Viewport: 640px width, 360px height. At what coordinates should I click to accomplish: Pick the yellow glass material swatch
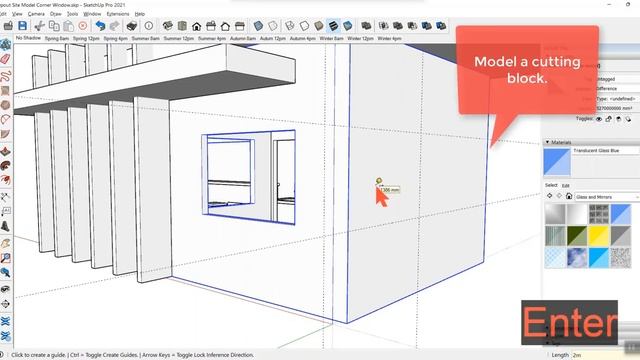(599, 236)
